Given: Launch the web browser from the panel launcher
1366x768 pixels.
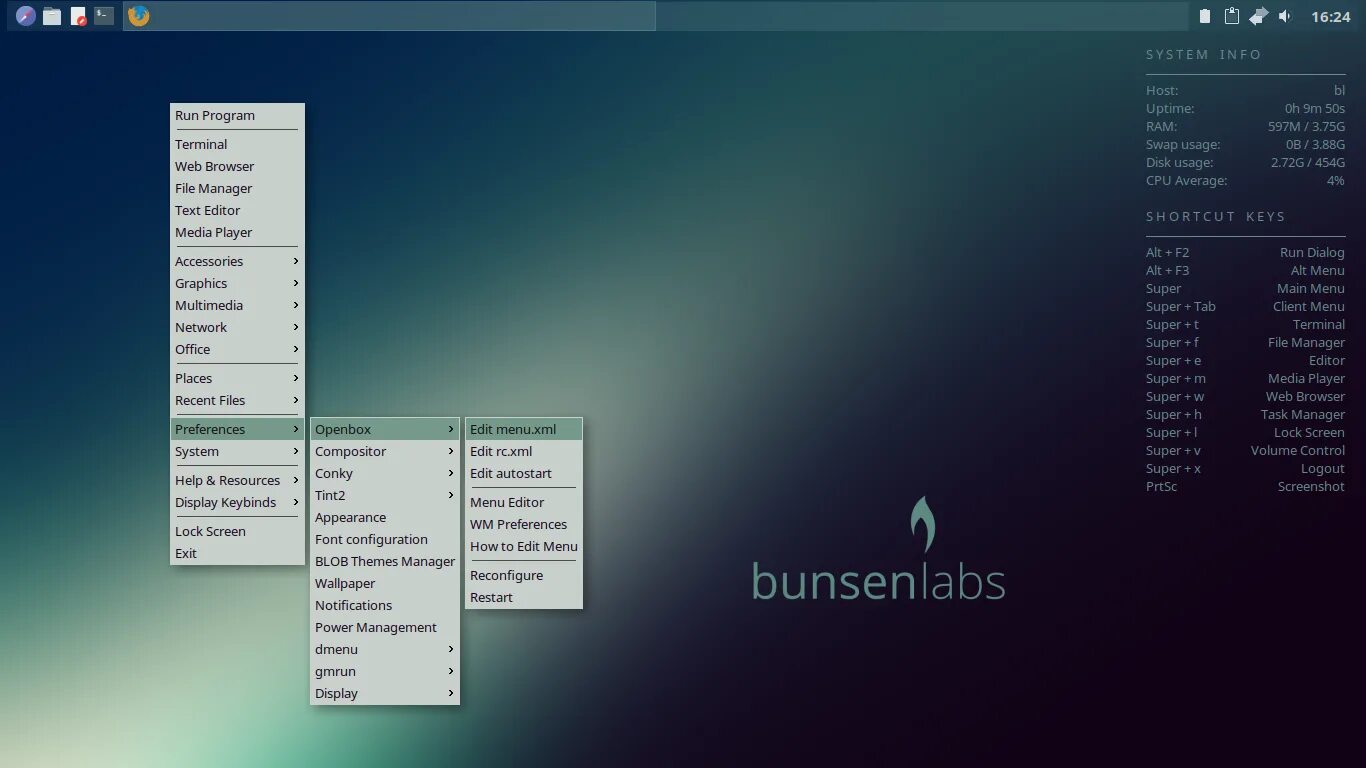Looking at the screenshot, I should 25,16.
